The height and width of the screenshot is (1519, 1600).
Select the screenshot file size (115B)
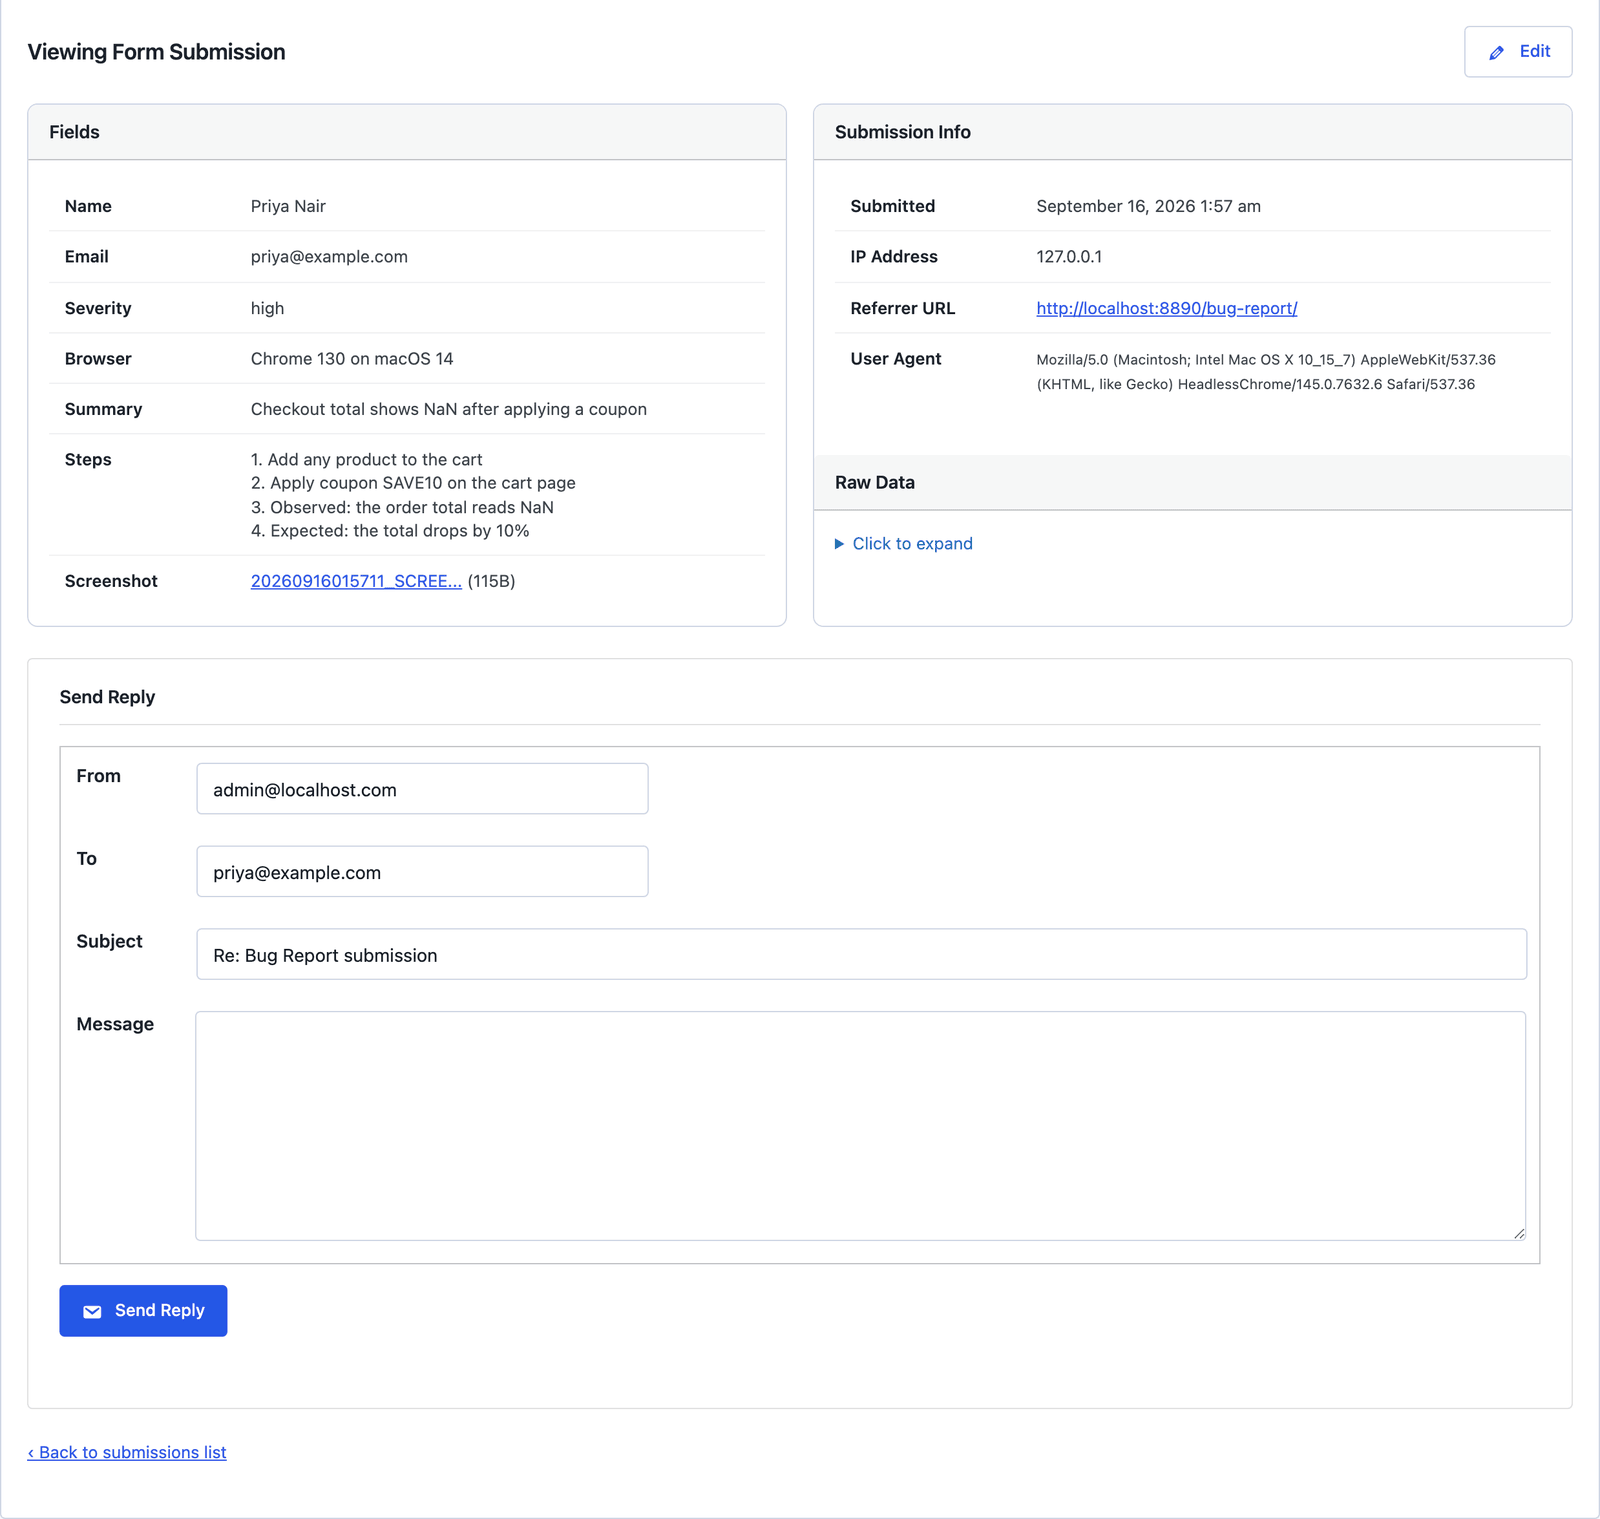(x=491, y=581)
